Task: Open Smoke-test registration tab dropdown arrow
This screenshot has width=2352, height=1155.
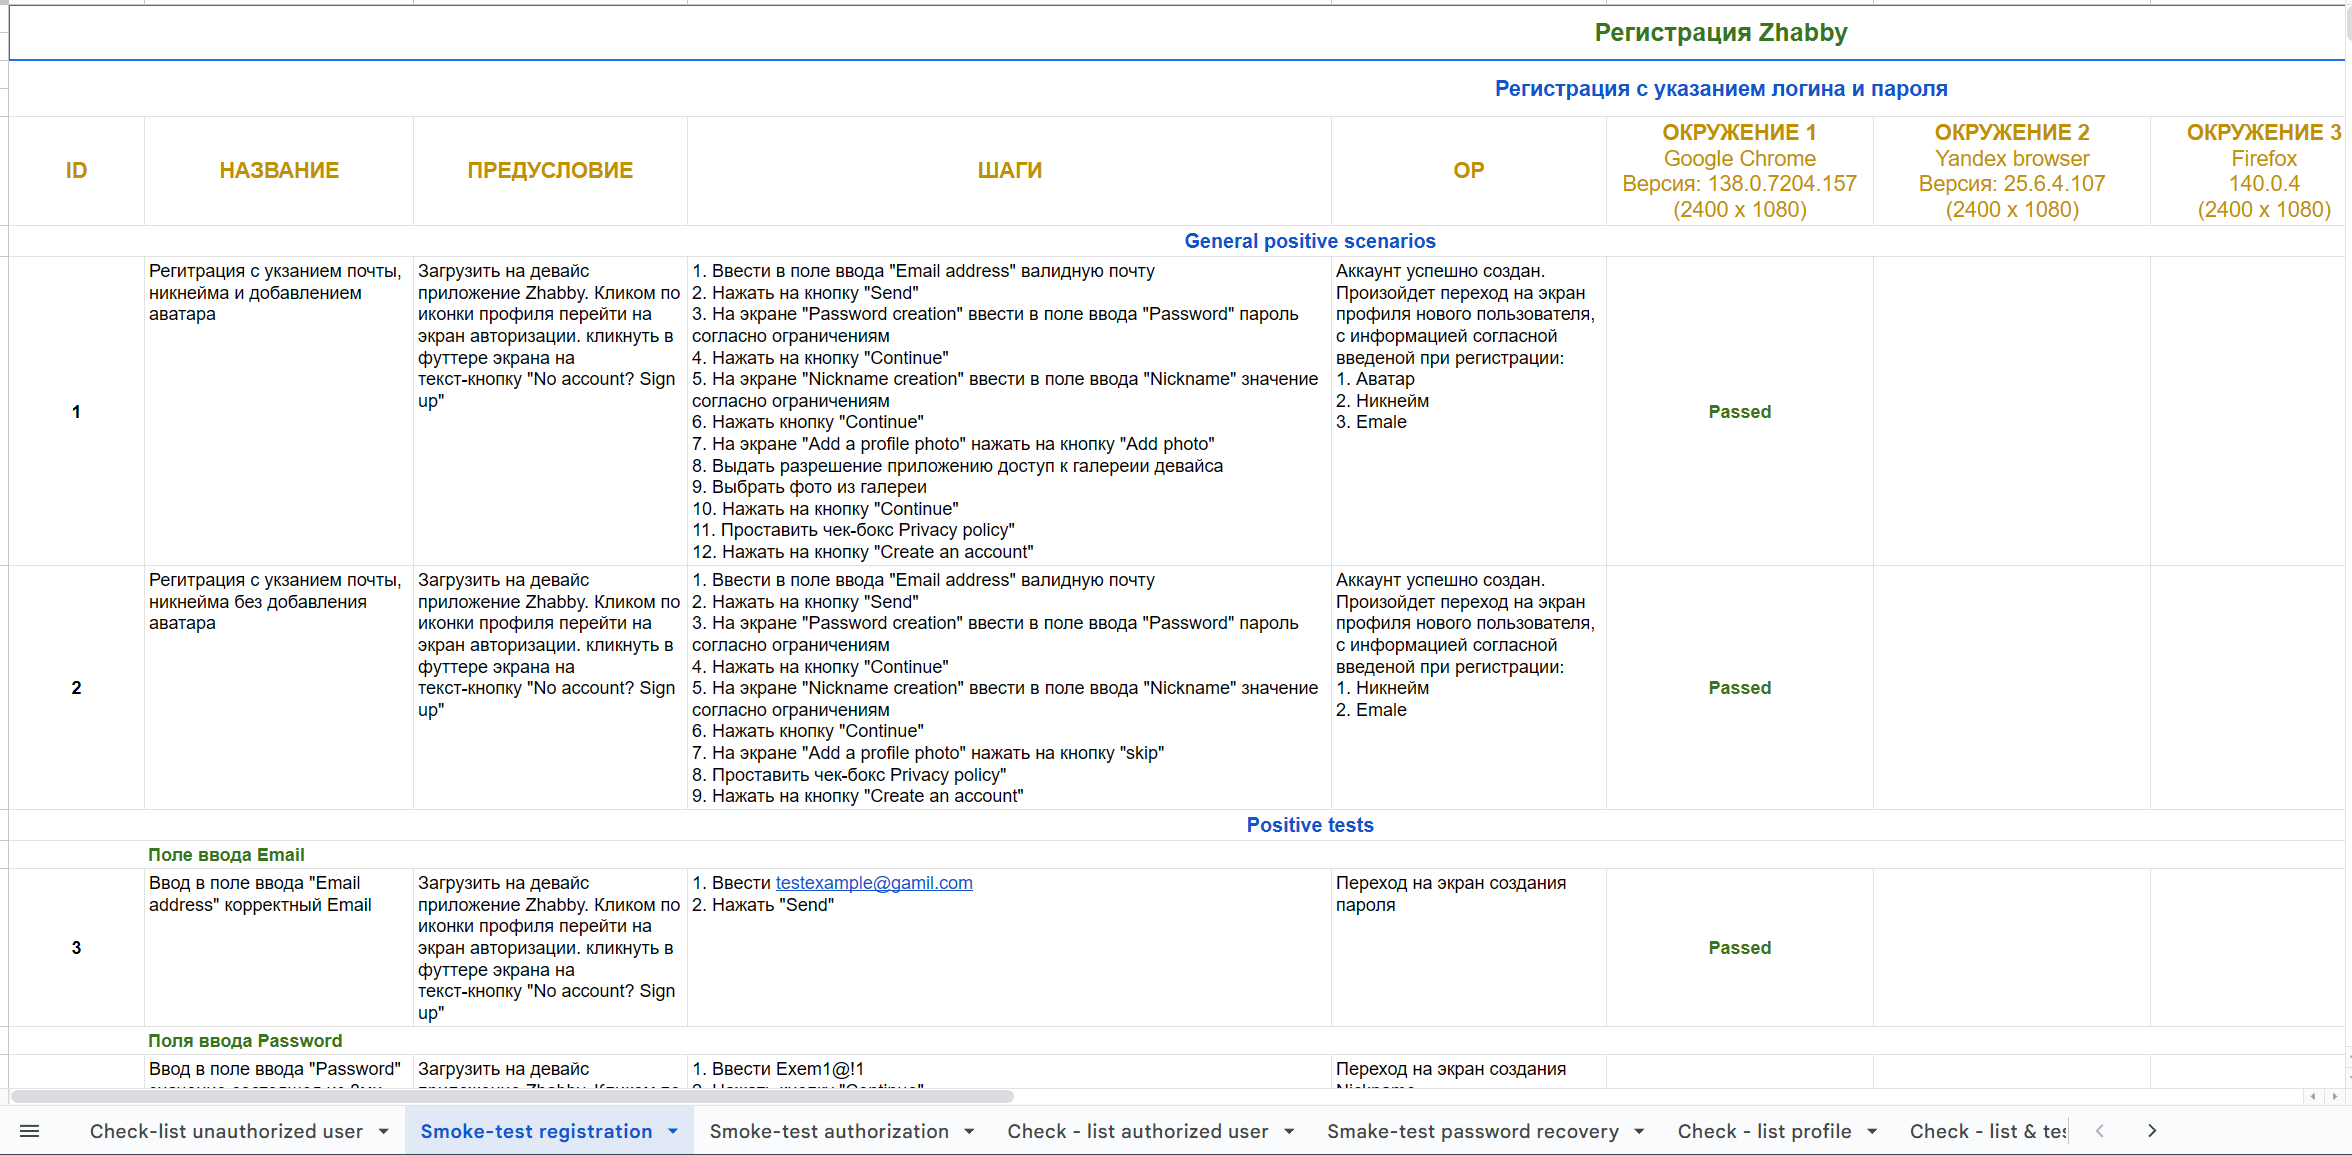Action: pyautogui.click(x=673, y=1131)
